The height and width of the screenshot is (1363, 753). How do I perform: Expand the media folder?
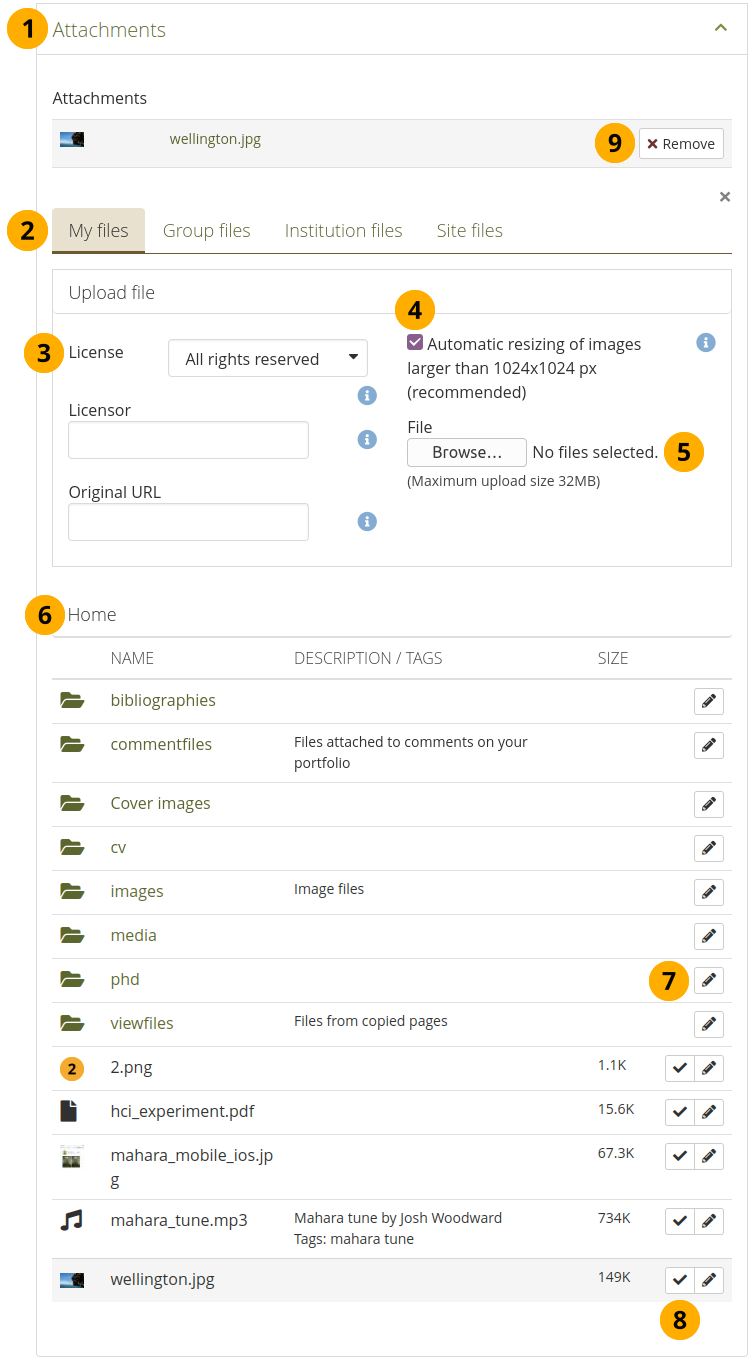133,936
